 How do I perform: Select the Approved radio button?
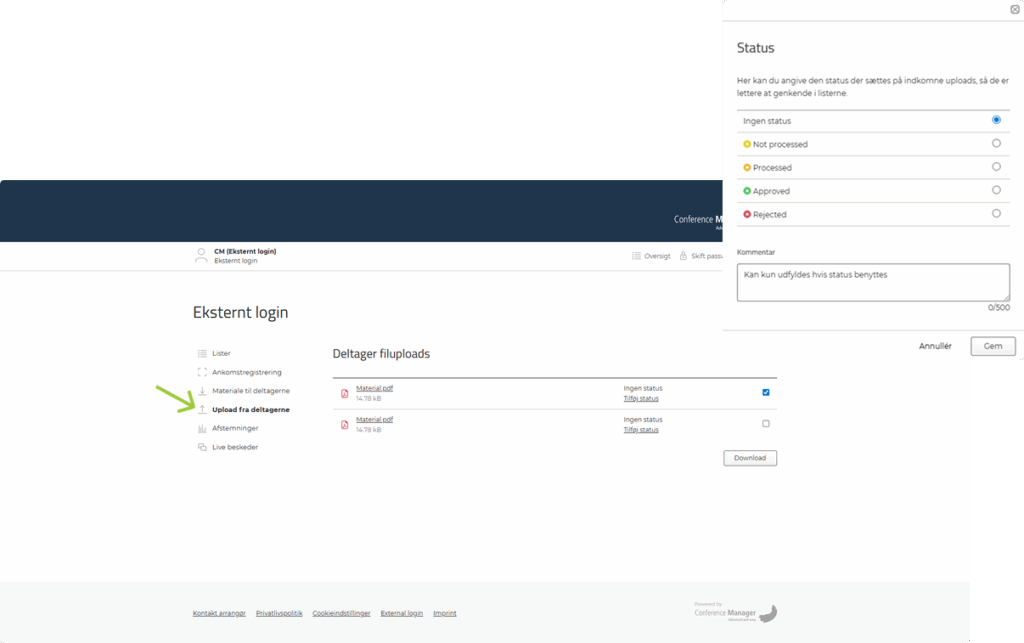(x=996, y=190)
